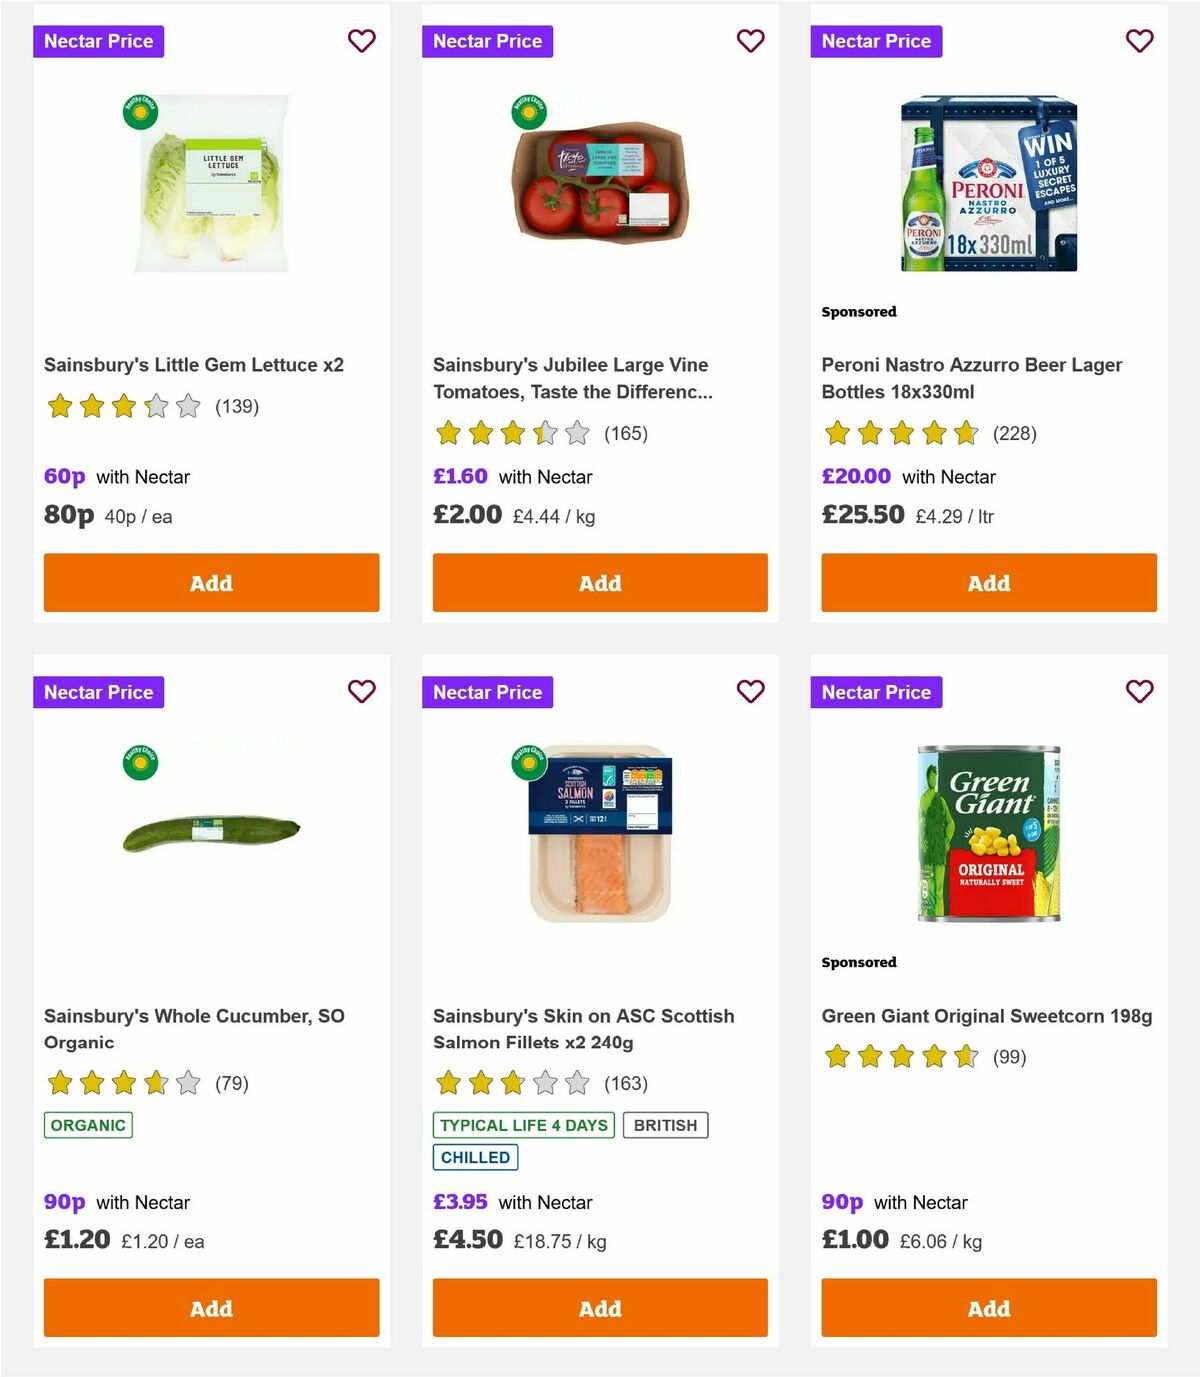The height and width of the screenshot is (1377, 1200).
Task: Click Nectar Price badge on cucumber card
Action: click(x=98, y=691)
